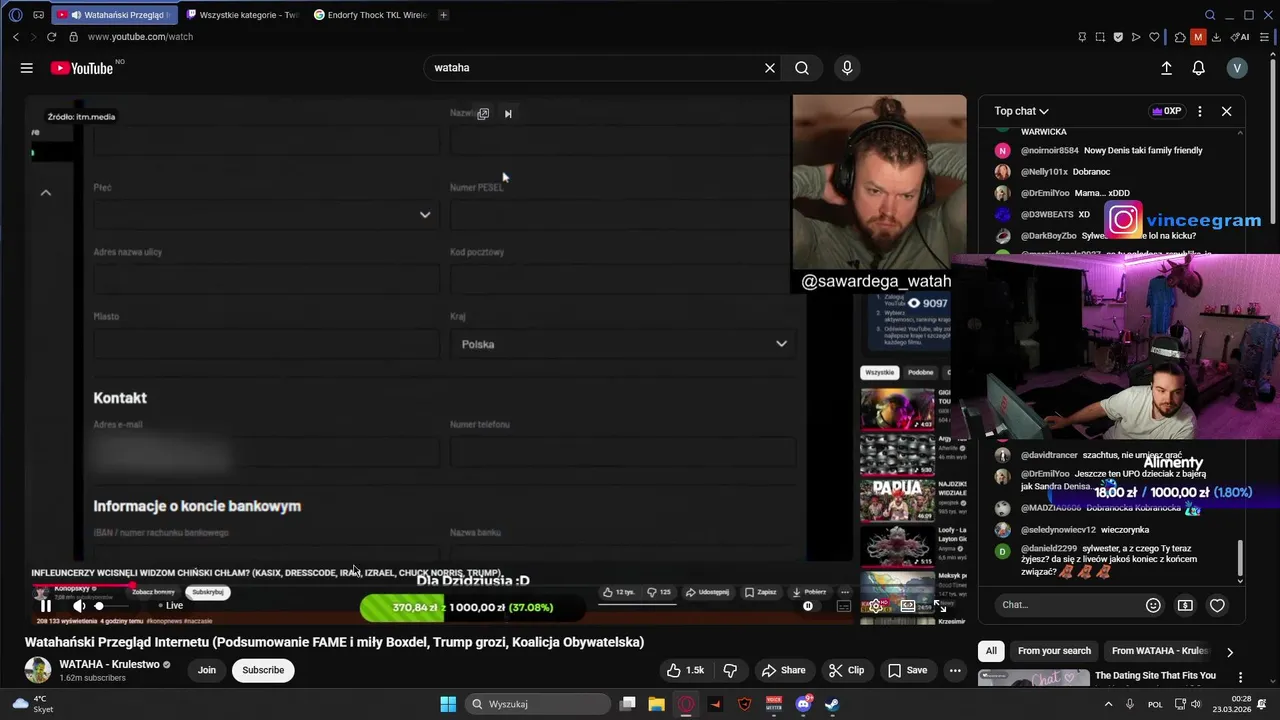1280x720 pixels.
Task: Select the From your search chip
Action: [x=1054, y=651]
